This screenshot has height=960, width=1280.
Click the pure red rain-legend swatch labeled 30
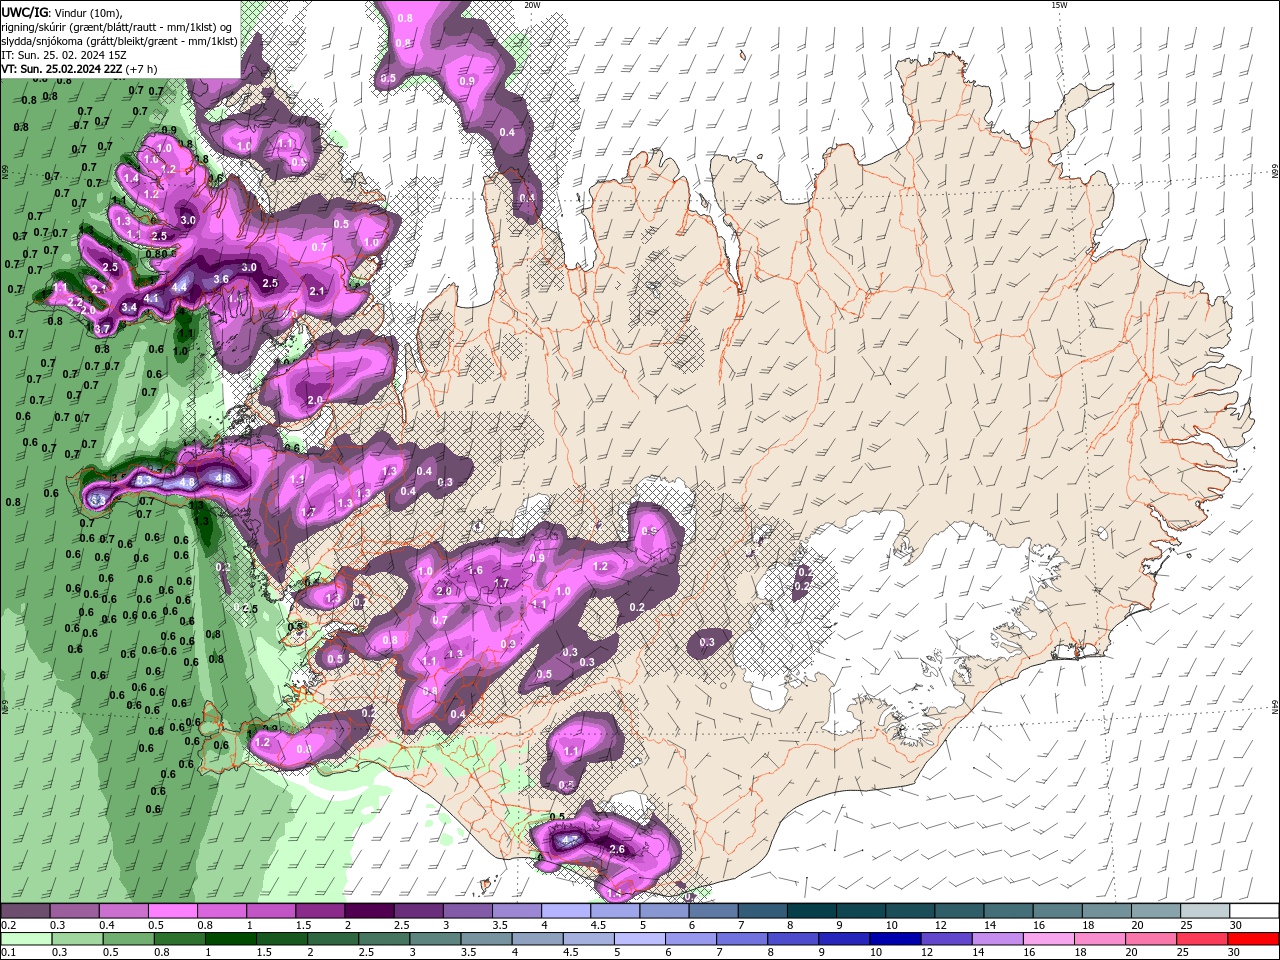click(x=1254, y=939)
